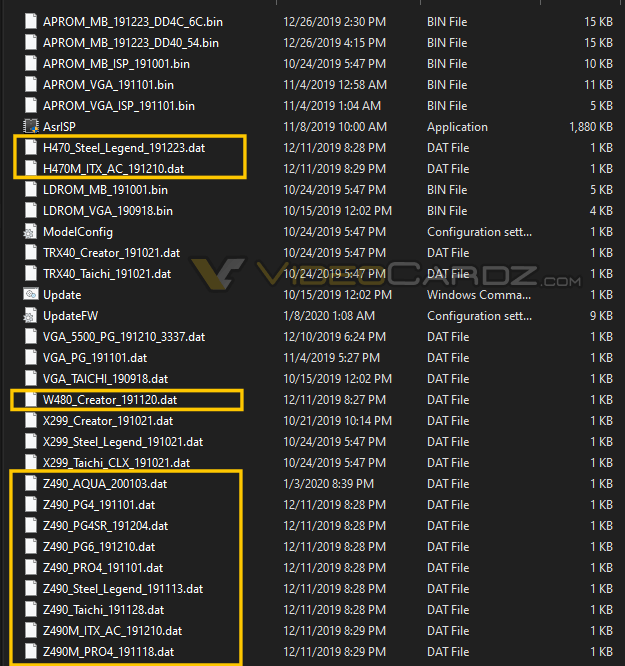Click the file icon of APROM_MB_ISP_191001.bin
Image resolution: width=625 pixels, height=666 pixels.
point(31,63)
